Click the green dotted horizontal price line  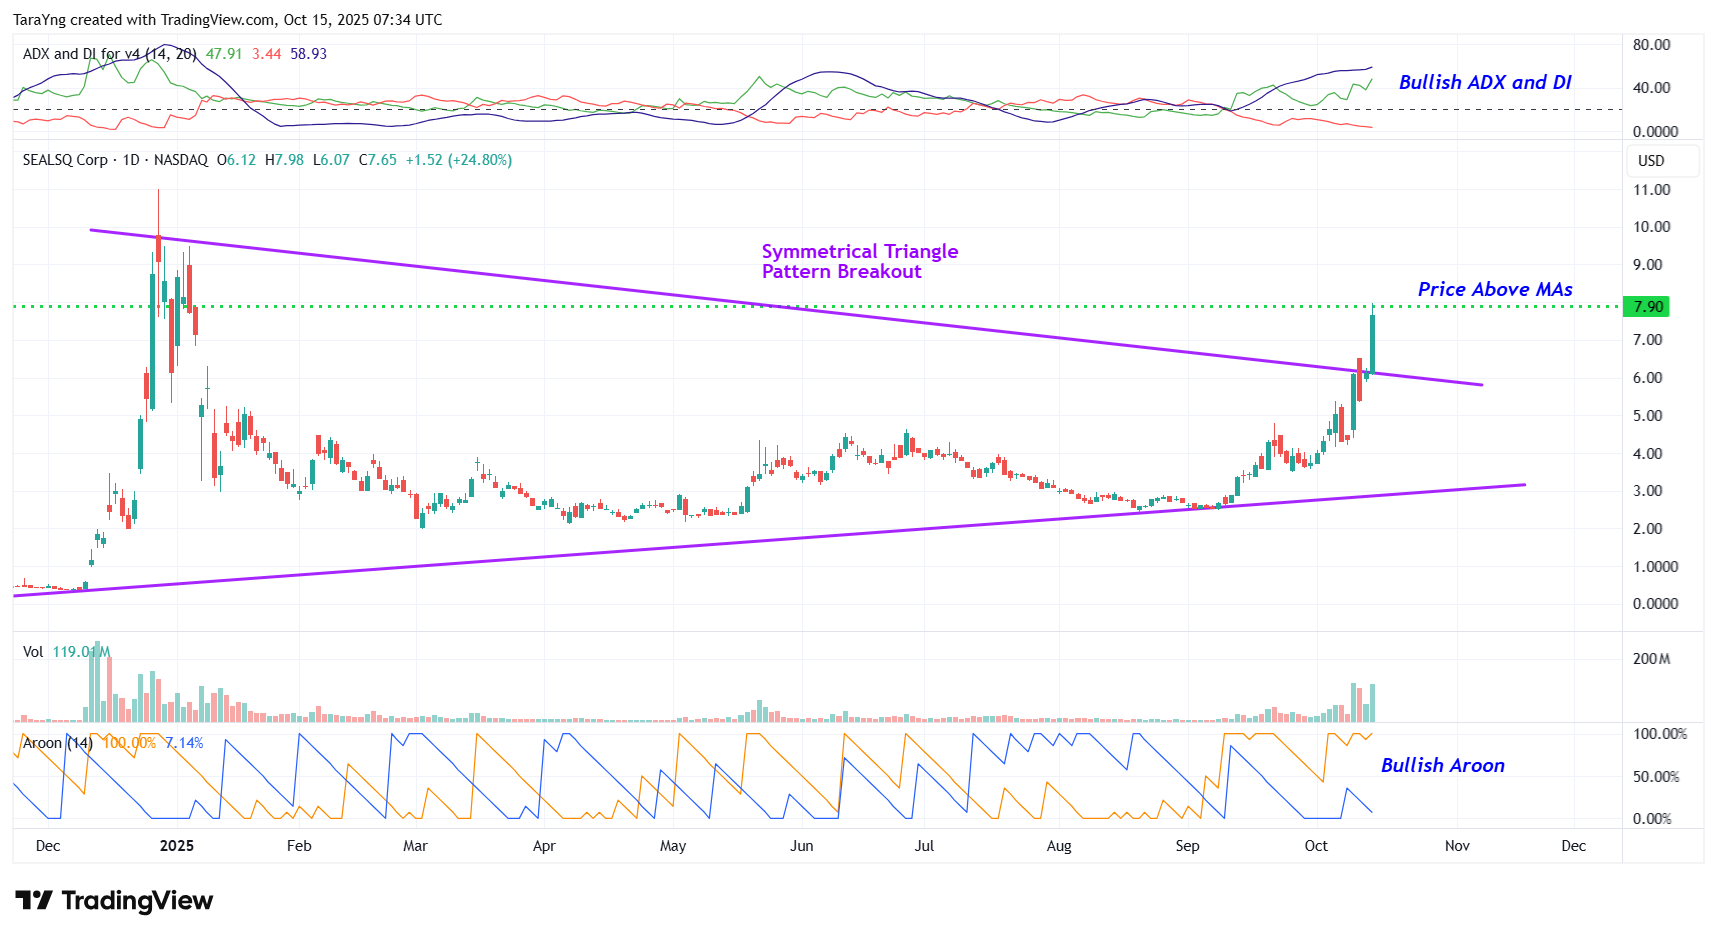[1000, 307]
